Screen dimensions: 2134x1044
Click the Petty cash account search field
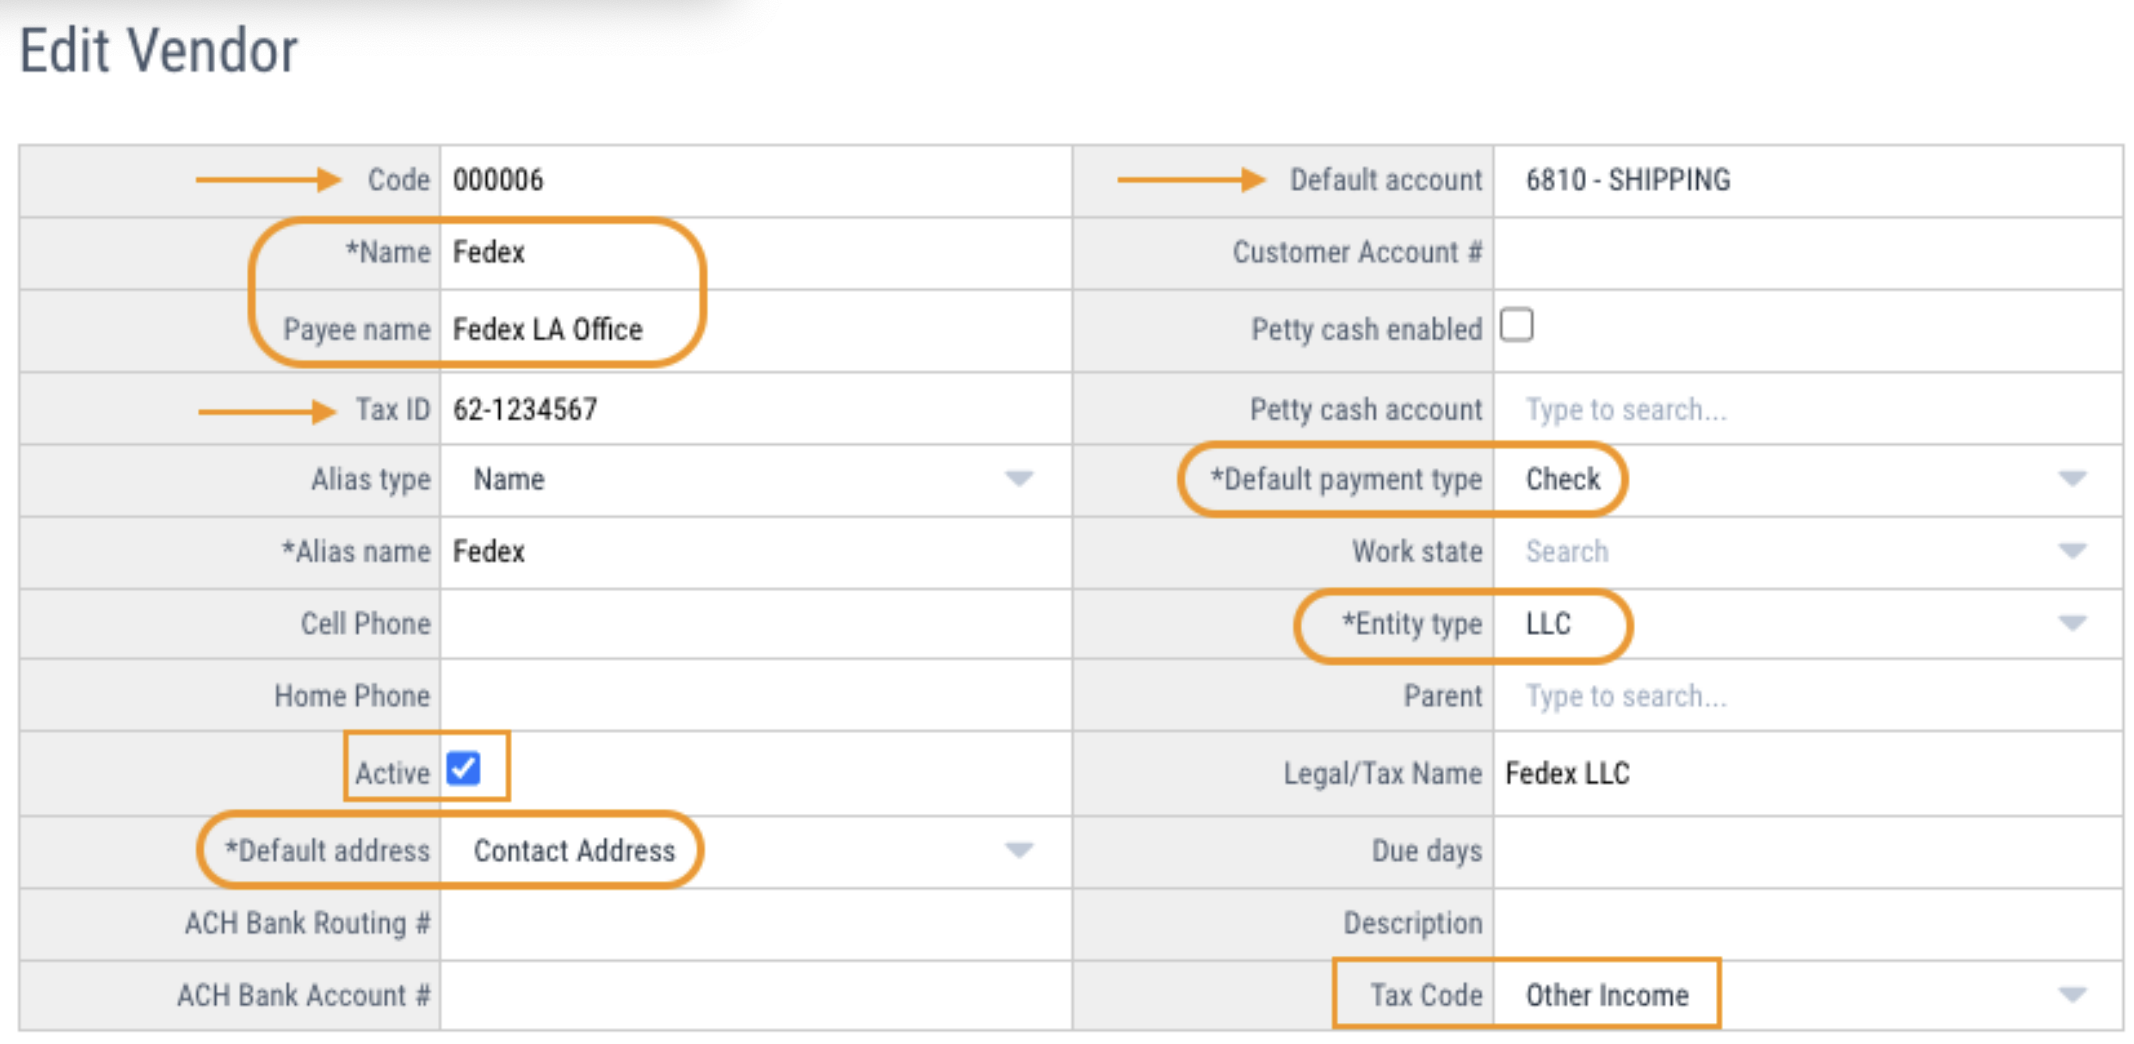(1808, 409)
